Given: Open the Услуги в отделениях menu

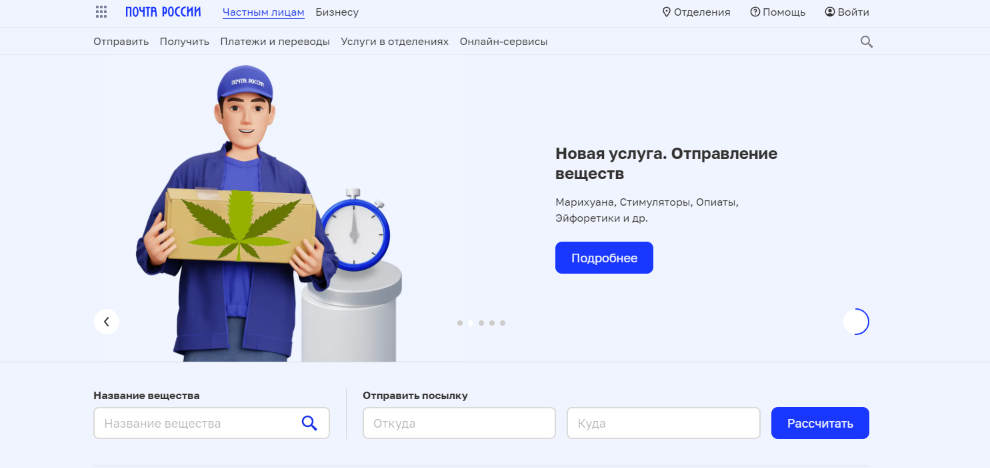Looking at the screenshot, I should (394, 42).
